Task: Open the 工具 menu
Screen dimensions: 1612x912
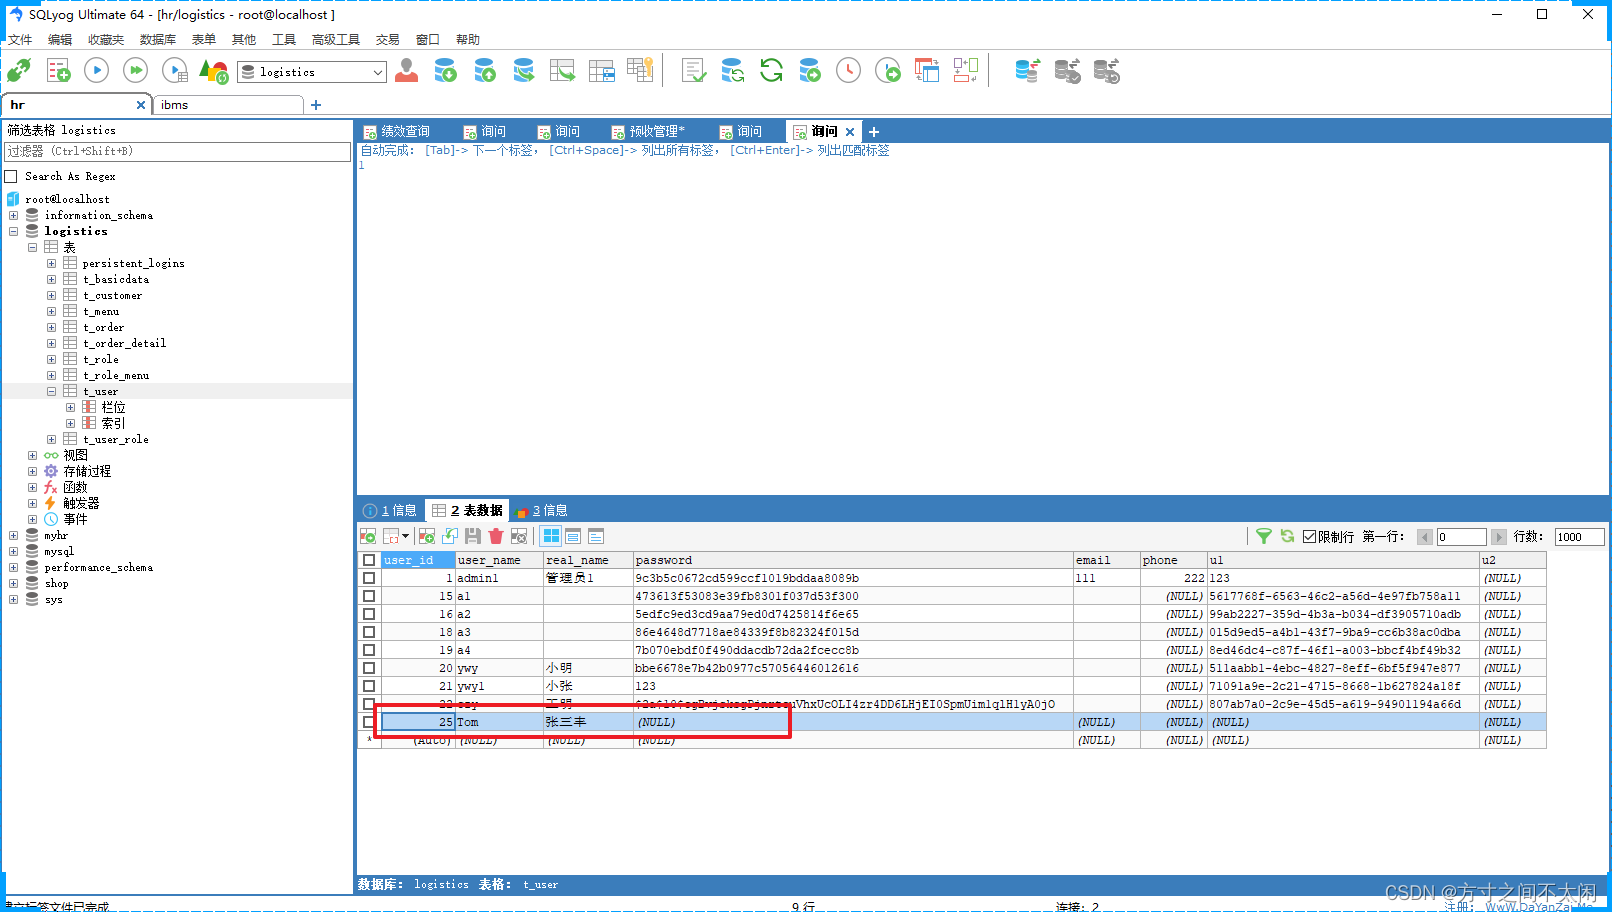Action: coord(283,39)
